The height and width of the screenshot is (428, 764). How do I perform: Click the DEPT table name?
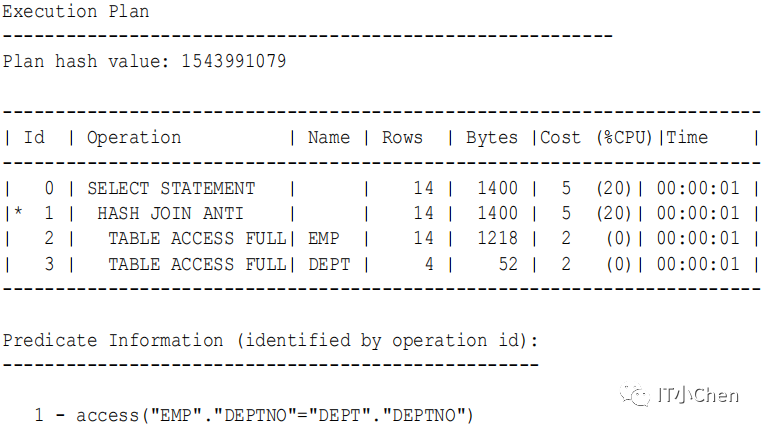(x=329, y=264)
